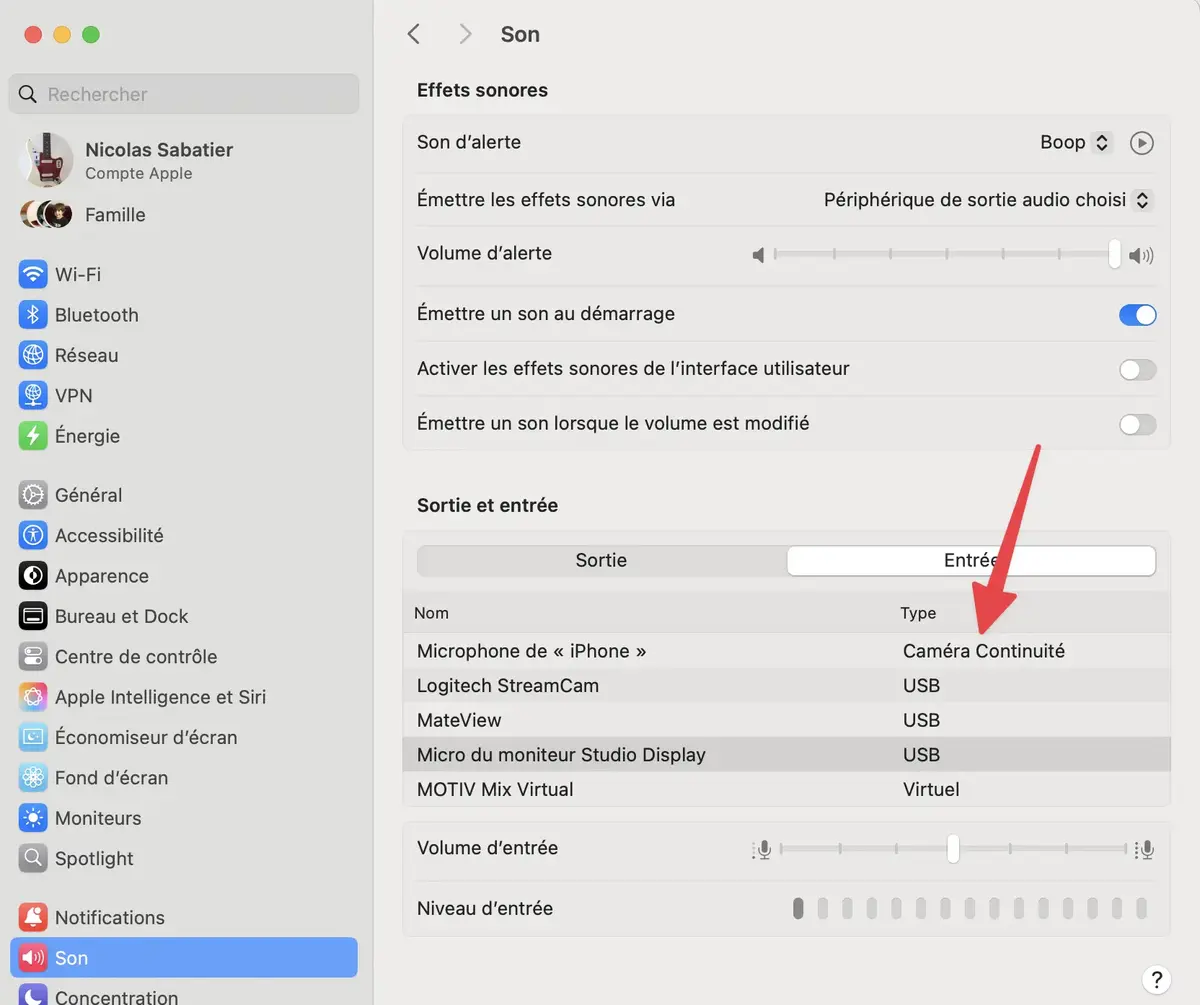Screen dimensions: 1200x1005
Task: Disable the startup sound toggle
Action: 1137,314
